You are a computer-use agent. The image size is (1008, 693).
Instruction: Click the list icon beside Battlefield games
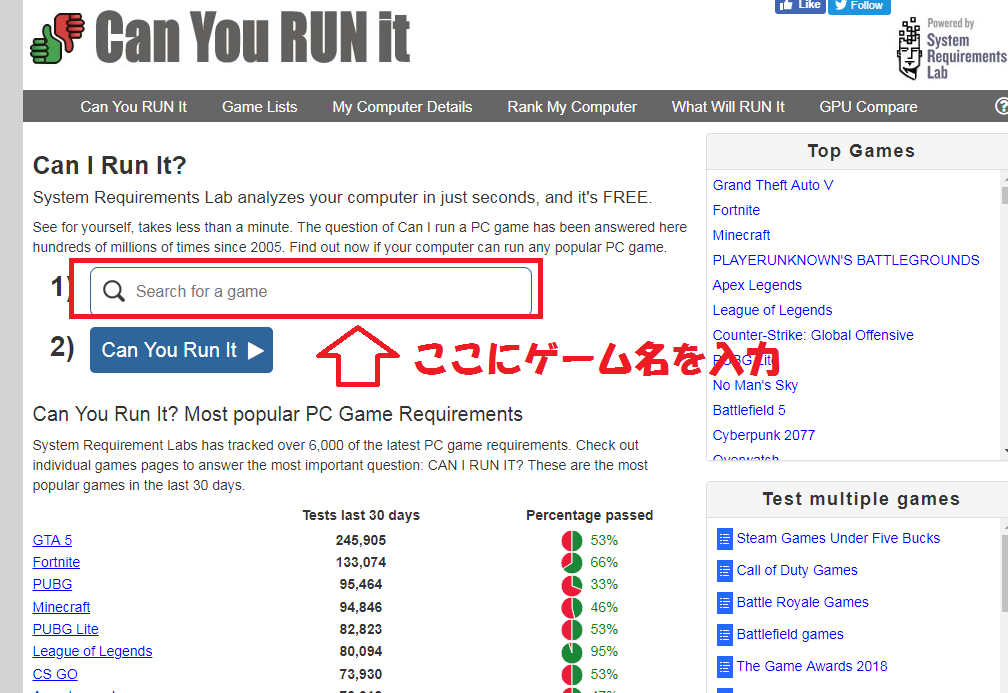click(724, 635)
